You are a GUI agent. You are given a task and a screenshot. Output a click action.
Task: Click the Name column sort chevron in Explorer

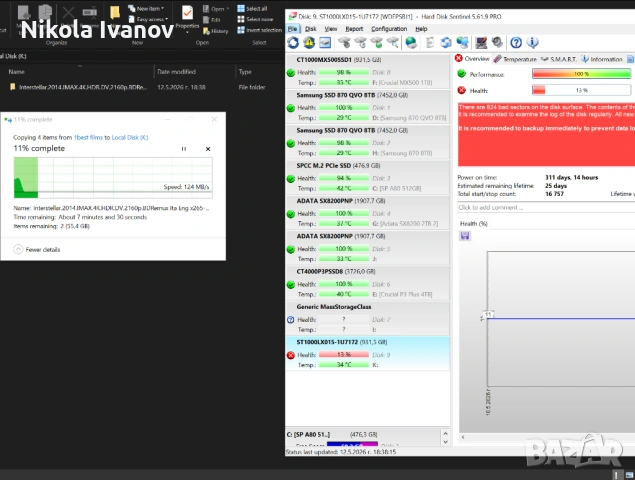coord(80,66)
